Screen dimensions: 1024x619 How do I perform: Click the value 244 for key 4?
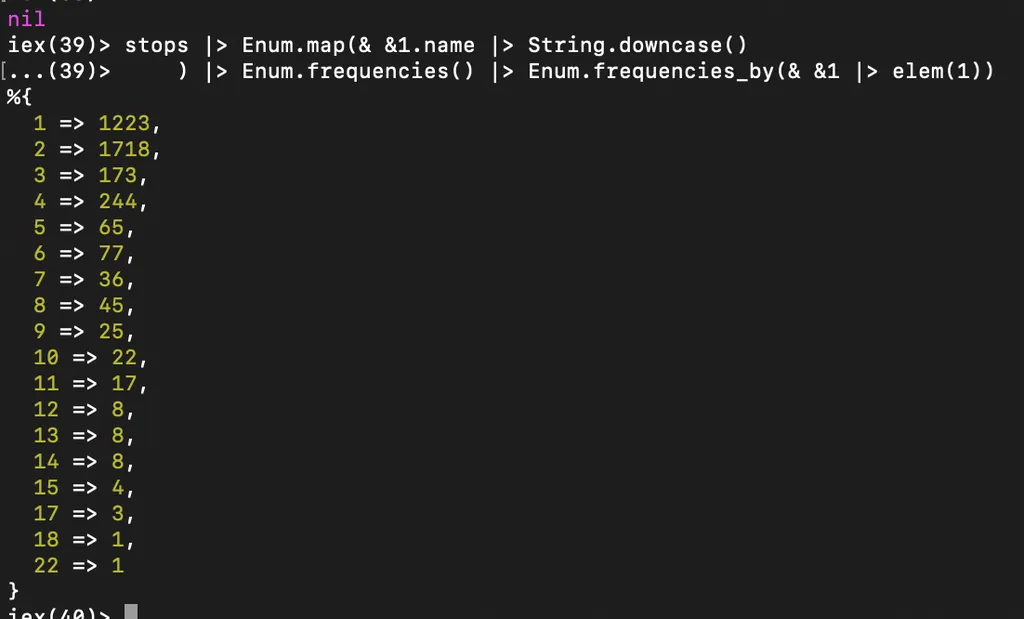(118, 201)
